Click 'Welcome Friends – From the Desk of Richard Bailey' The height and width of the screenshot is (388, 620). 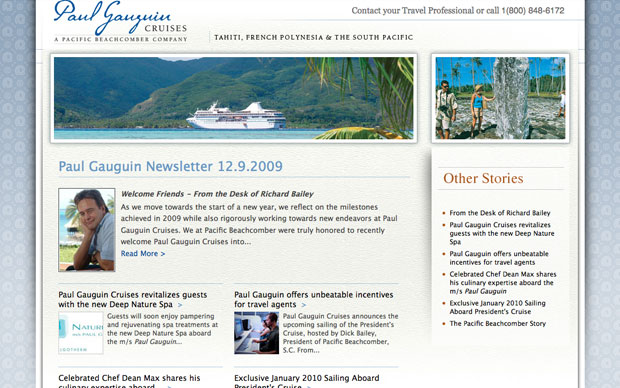(x=217, y=194)
